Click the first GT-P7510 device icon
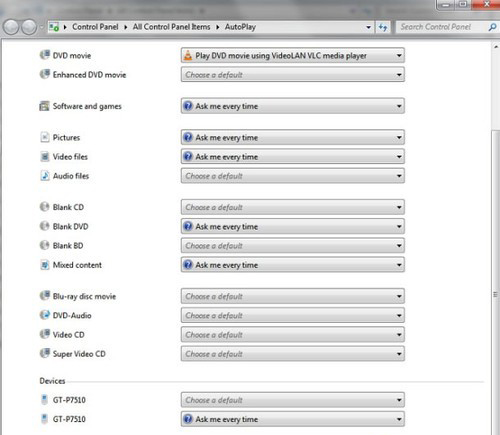Screen dimensions: 500x435 (x=44, y=399)
